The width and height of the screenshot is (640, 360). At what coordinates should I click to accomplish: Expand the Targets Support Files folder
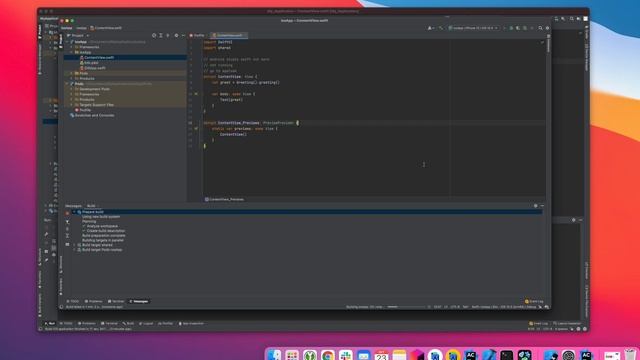coord(71,105)
